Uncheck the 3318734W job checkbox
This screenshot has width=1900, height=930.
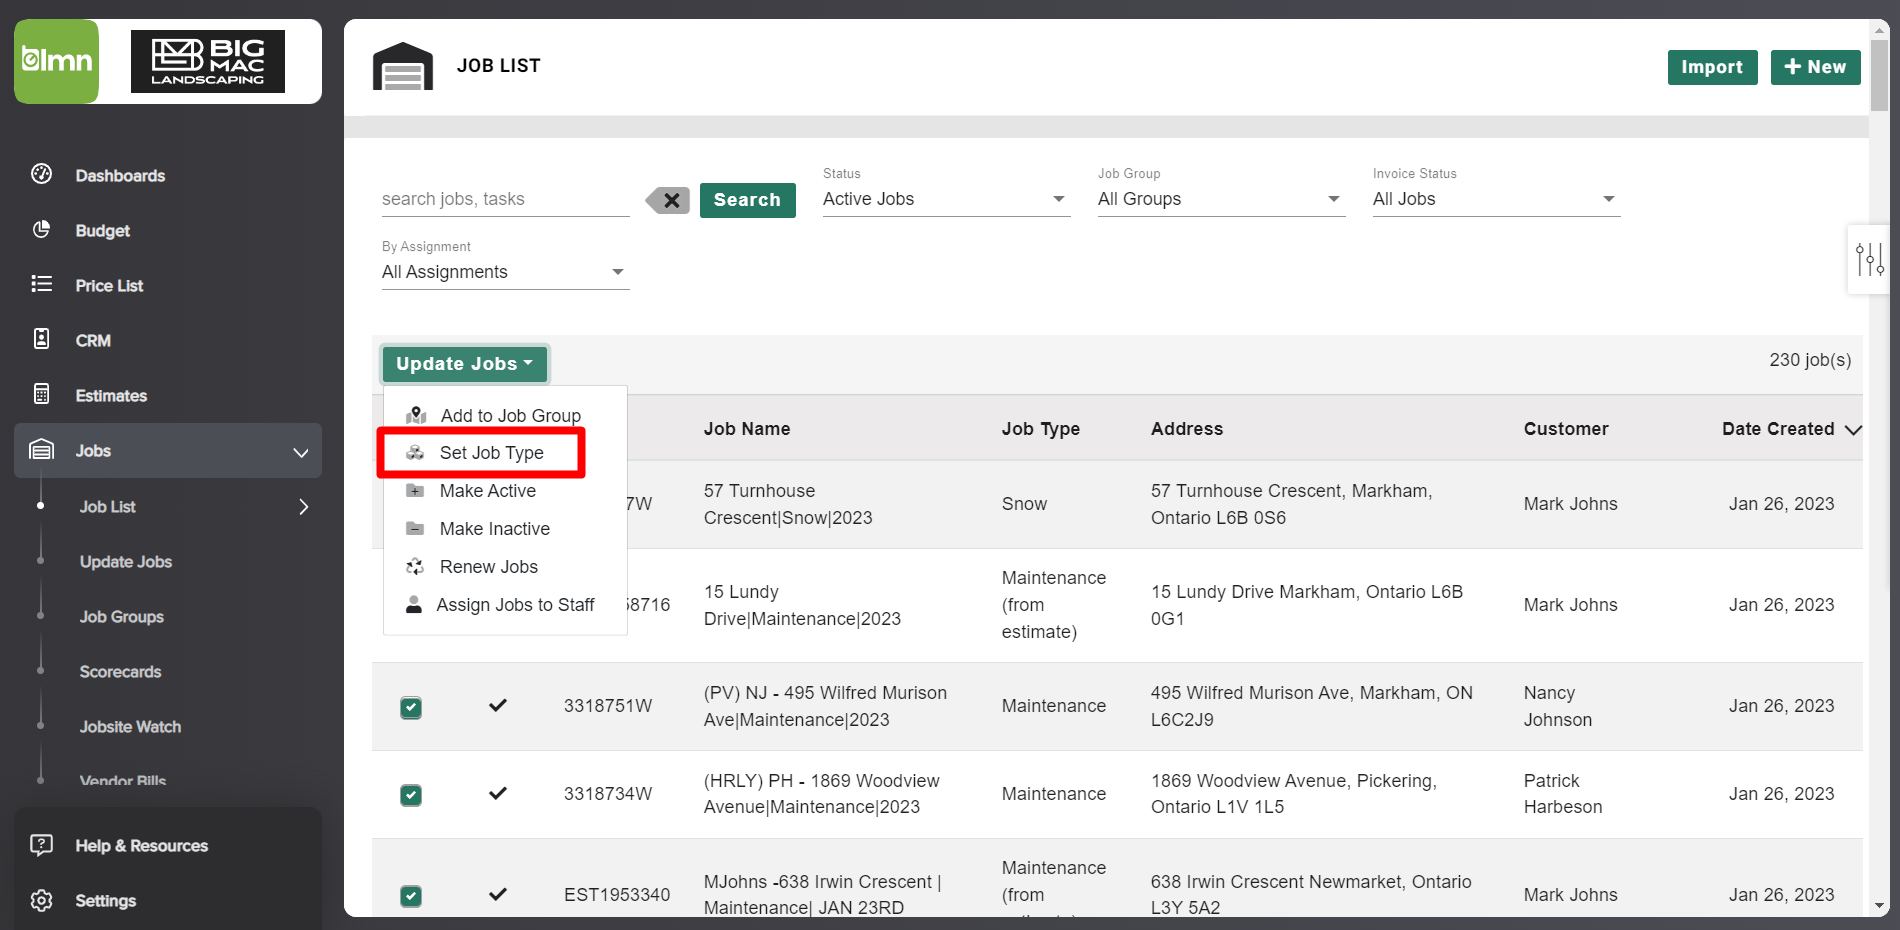411,795
